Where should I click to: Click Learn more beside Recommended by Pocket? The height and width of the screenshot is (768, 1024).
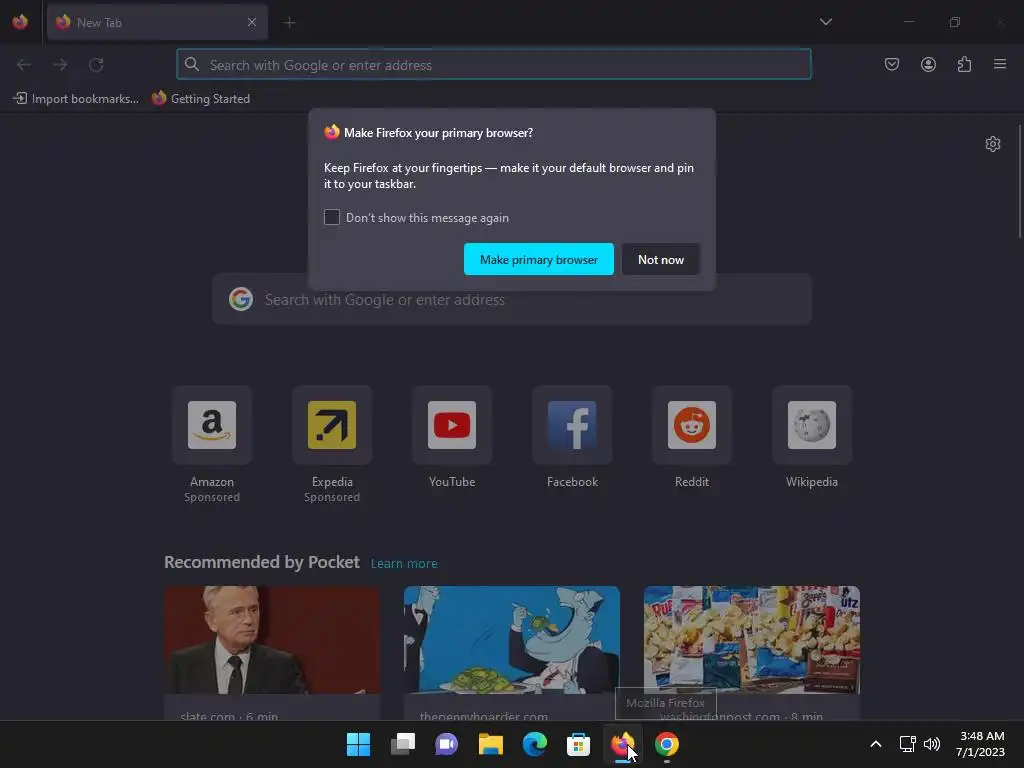[404, 564]
